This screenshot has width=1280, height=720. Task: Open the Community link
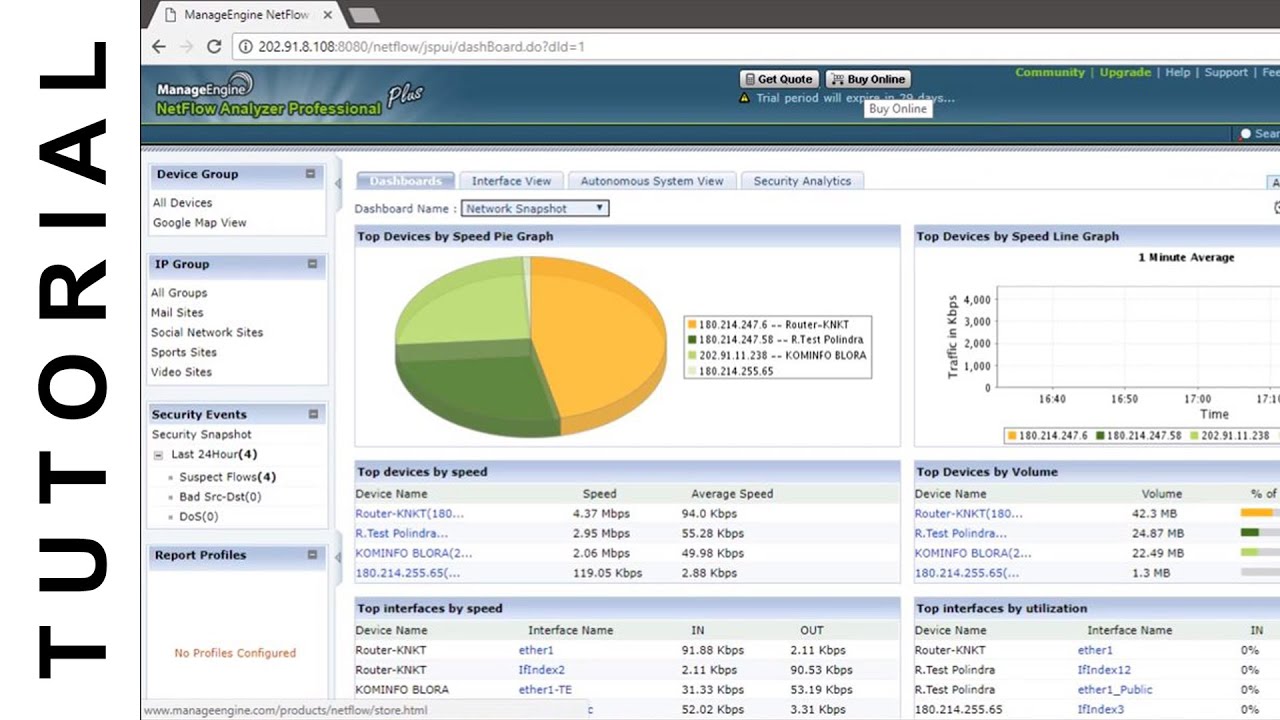pyautogui.click(x=1050, y=72)
